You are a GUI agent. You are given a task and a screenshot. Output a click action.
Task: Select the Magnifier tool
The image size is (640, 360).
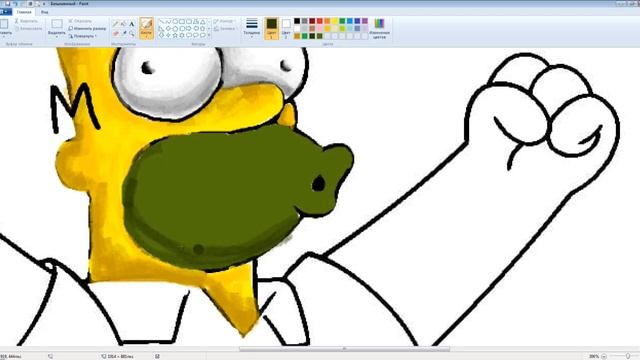pos(131,33)
